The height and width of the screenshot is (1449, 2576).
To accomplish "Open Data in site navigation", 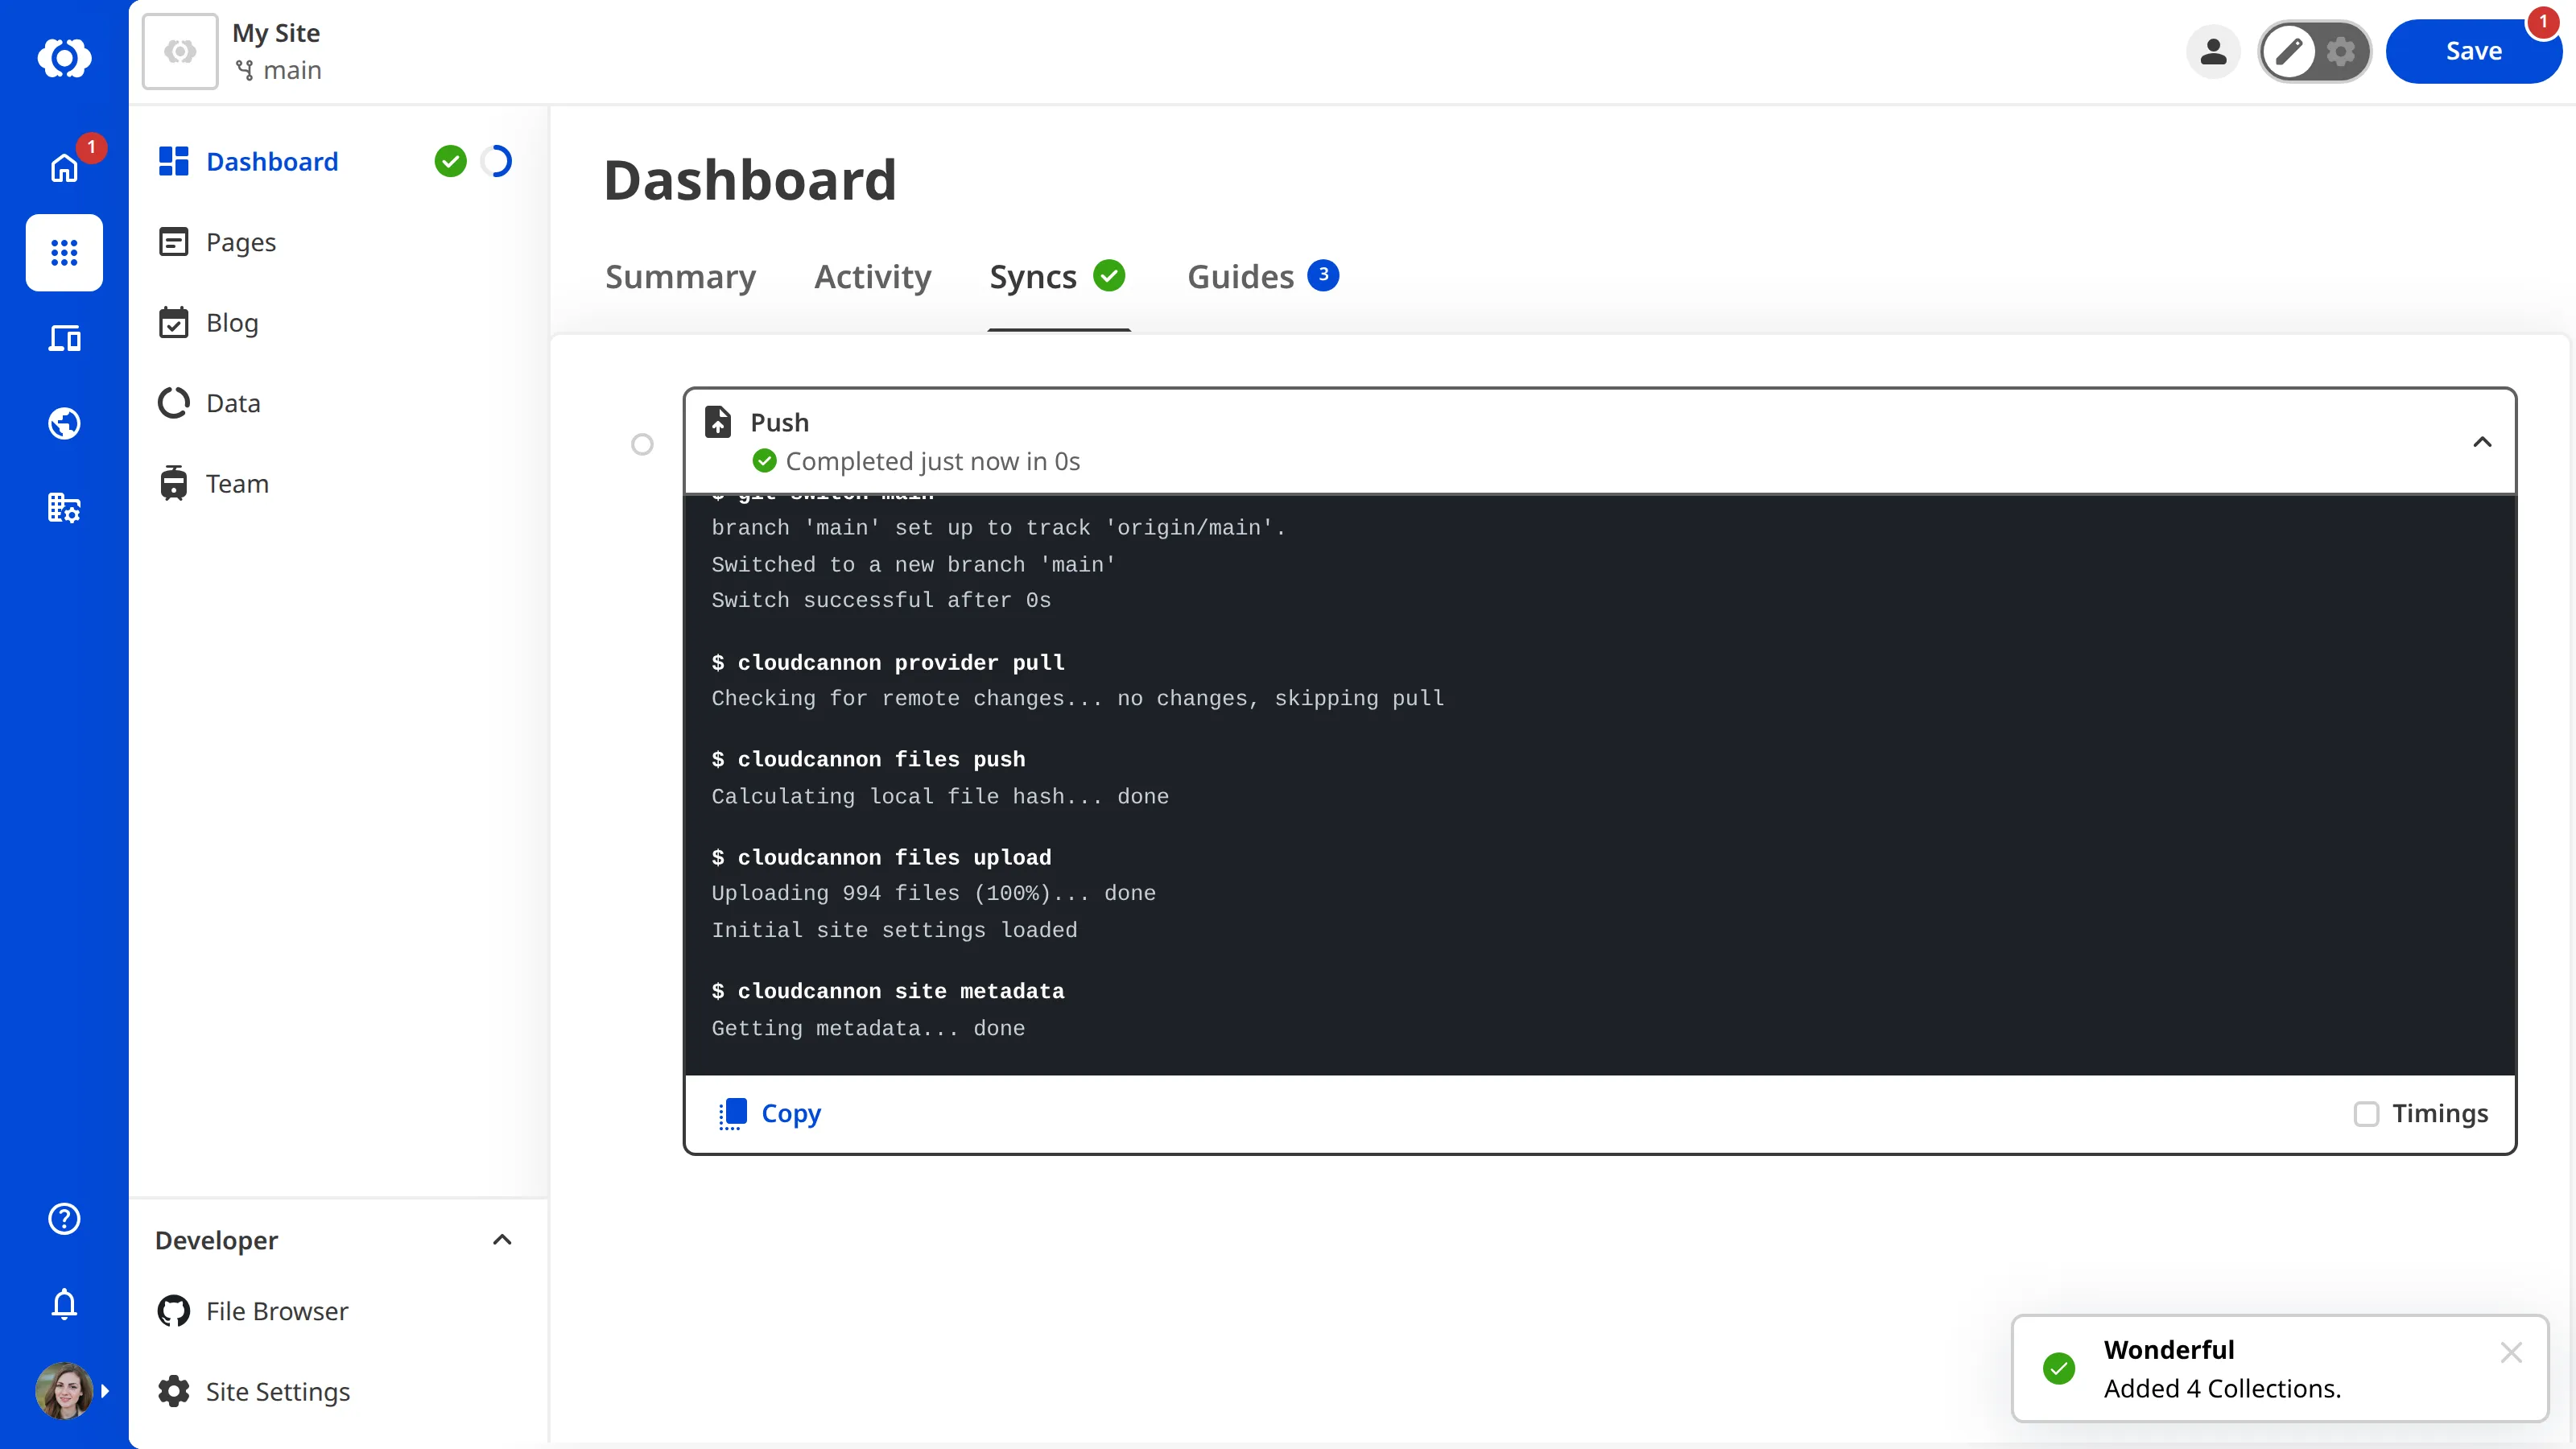I will pyautogui.click(x=233, y=403).
